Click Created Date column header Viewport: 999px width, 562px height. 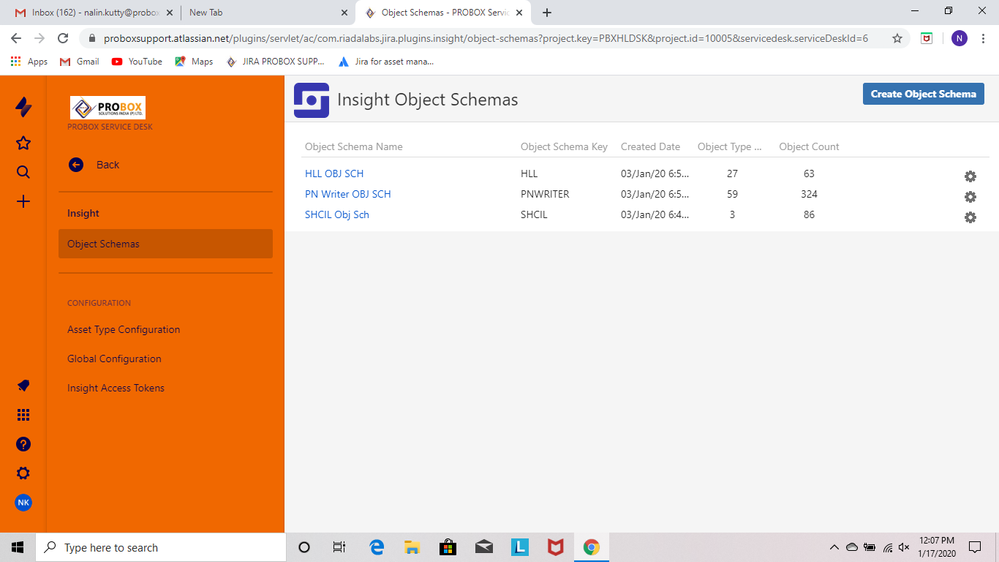coord(650,147)
